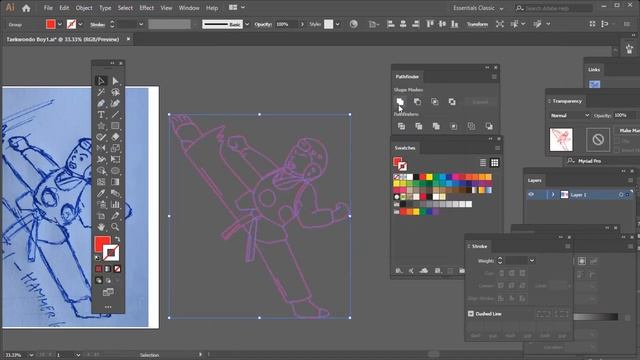Click the Merge pathfinder icon
Viewport: 640px width, 360px height.
coord(436,126)
